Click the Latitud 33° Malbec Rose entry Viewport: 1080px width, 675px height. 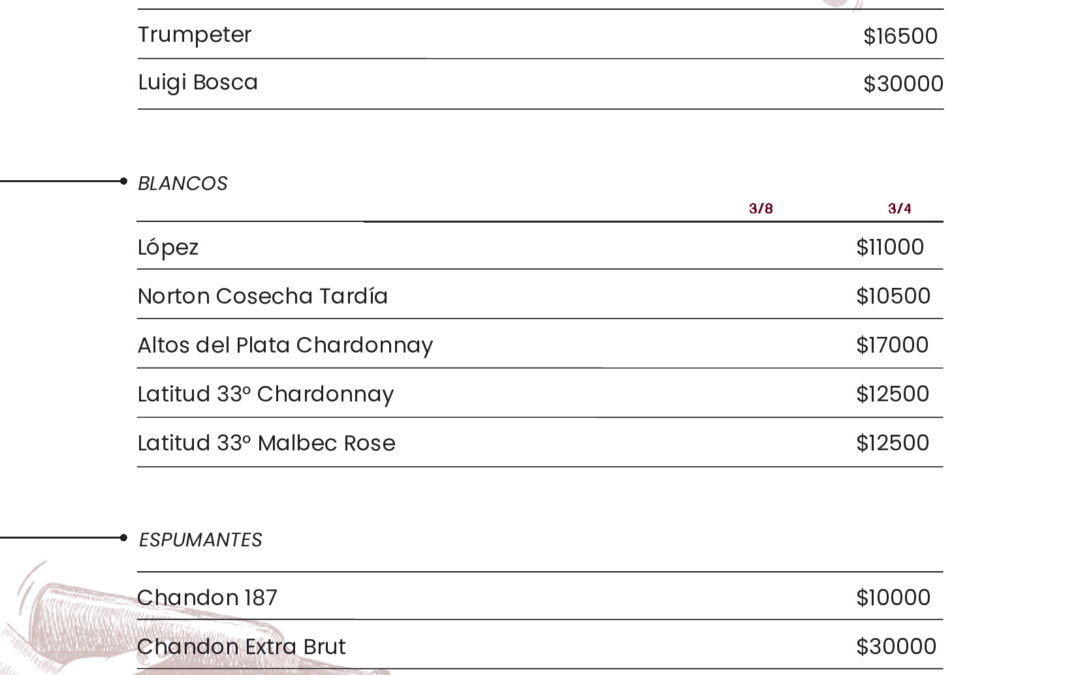(266, 444)
